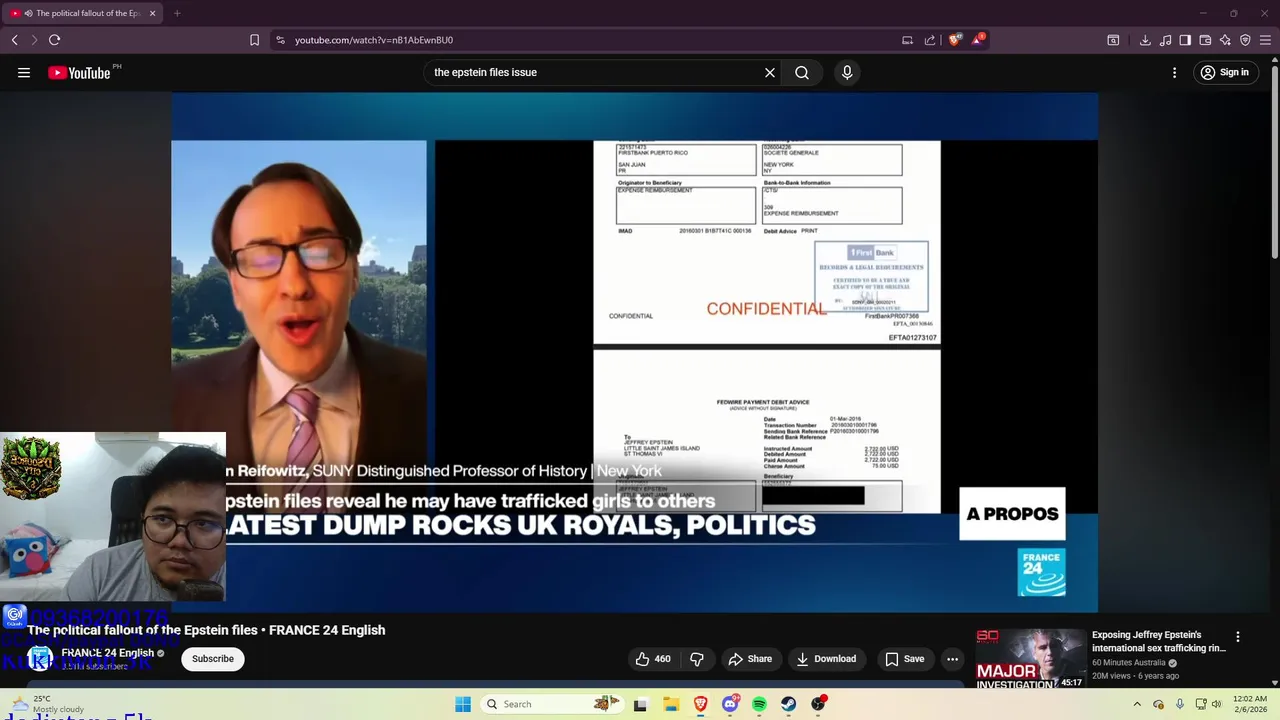The width and height of the screenshot is (1280, 720).
Task: Open Spotify from the taskbar
Action: [760, 704]
